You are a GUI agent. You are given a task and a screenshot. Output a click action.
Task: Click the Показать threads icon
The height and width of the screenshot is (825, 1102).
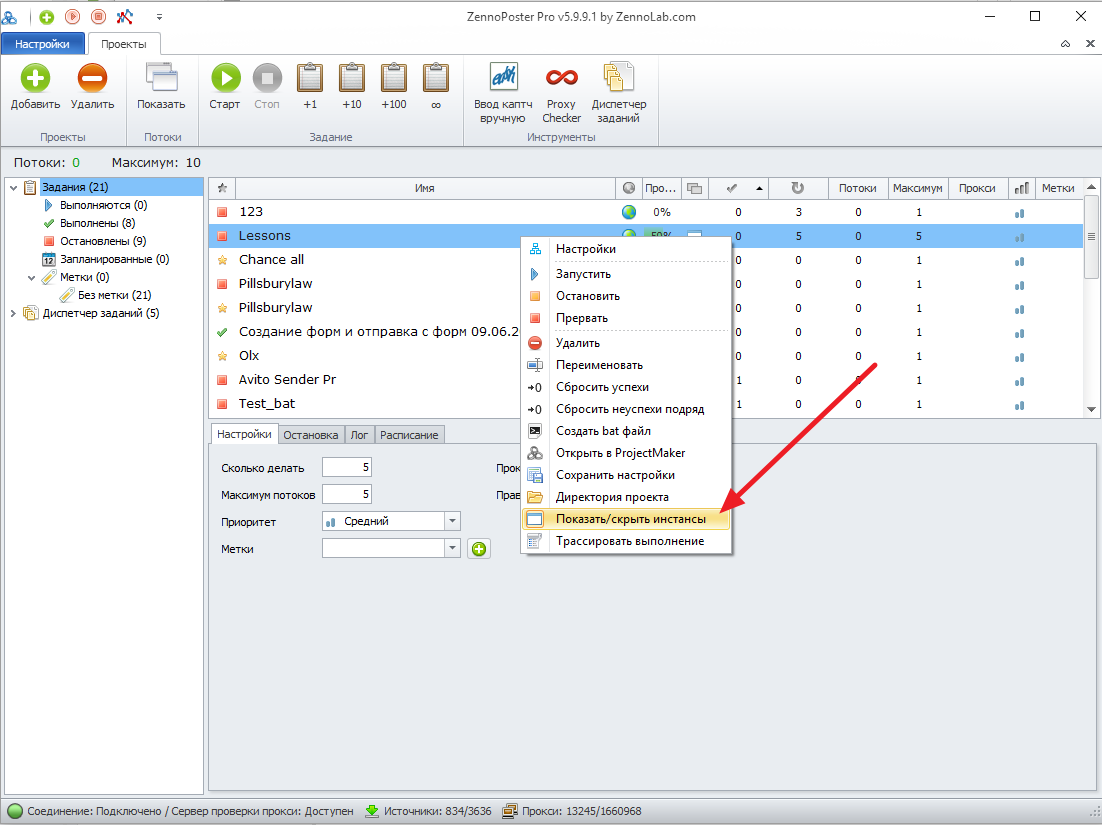[x=161, y=78]
